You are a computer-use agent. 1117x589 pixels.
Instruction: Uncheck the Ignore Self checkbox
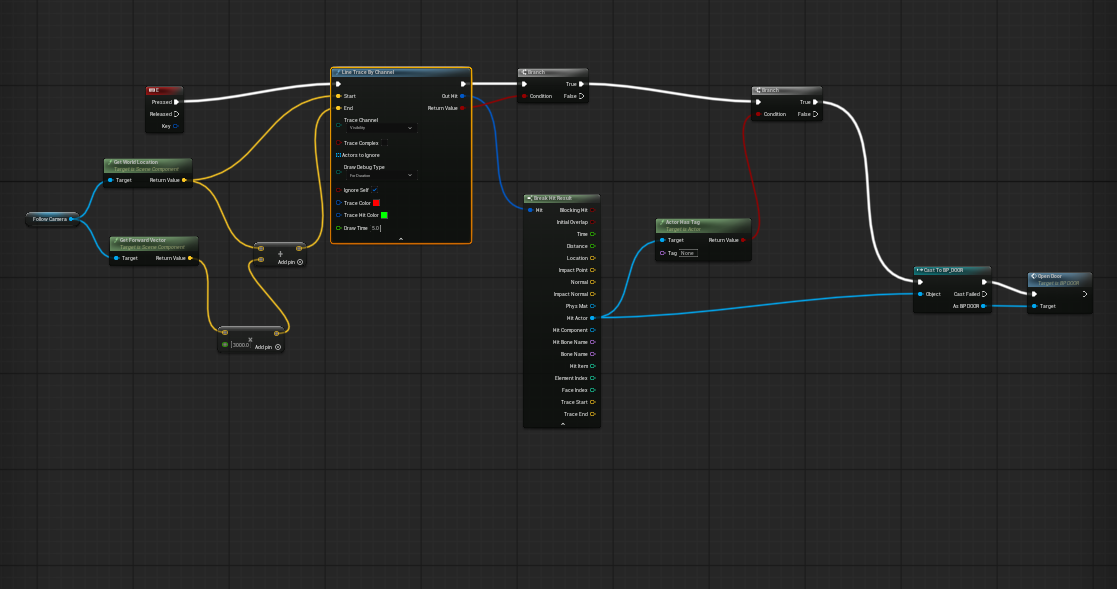[374, 190]
